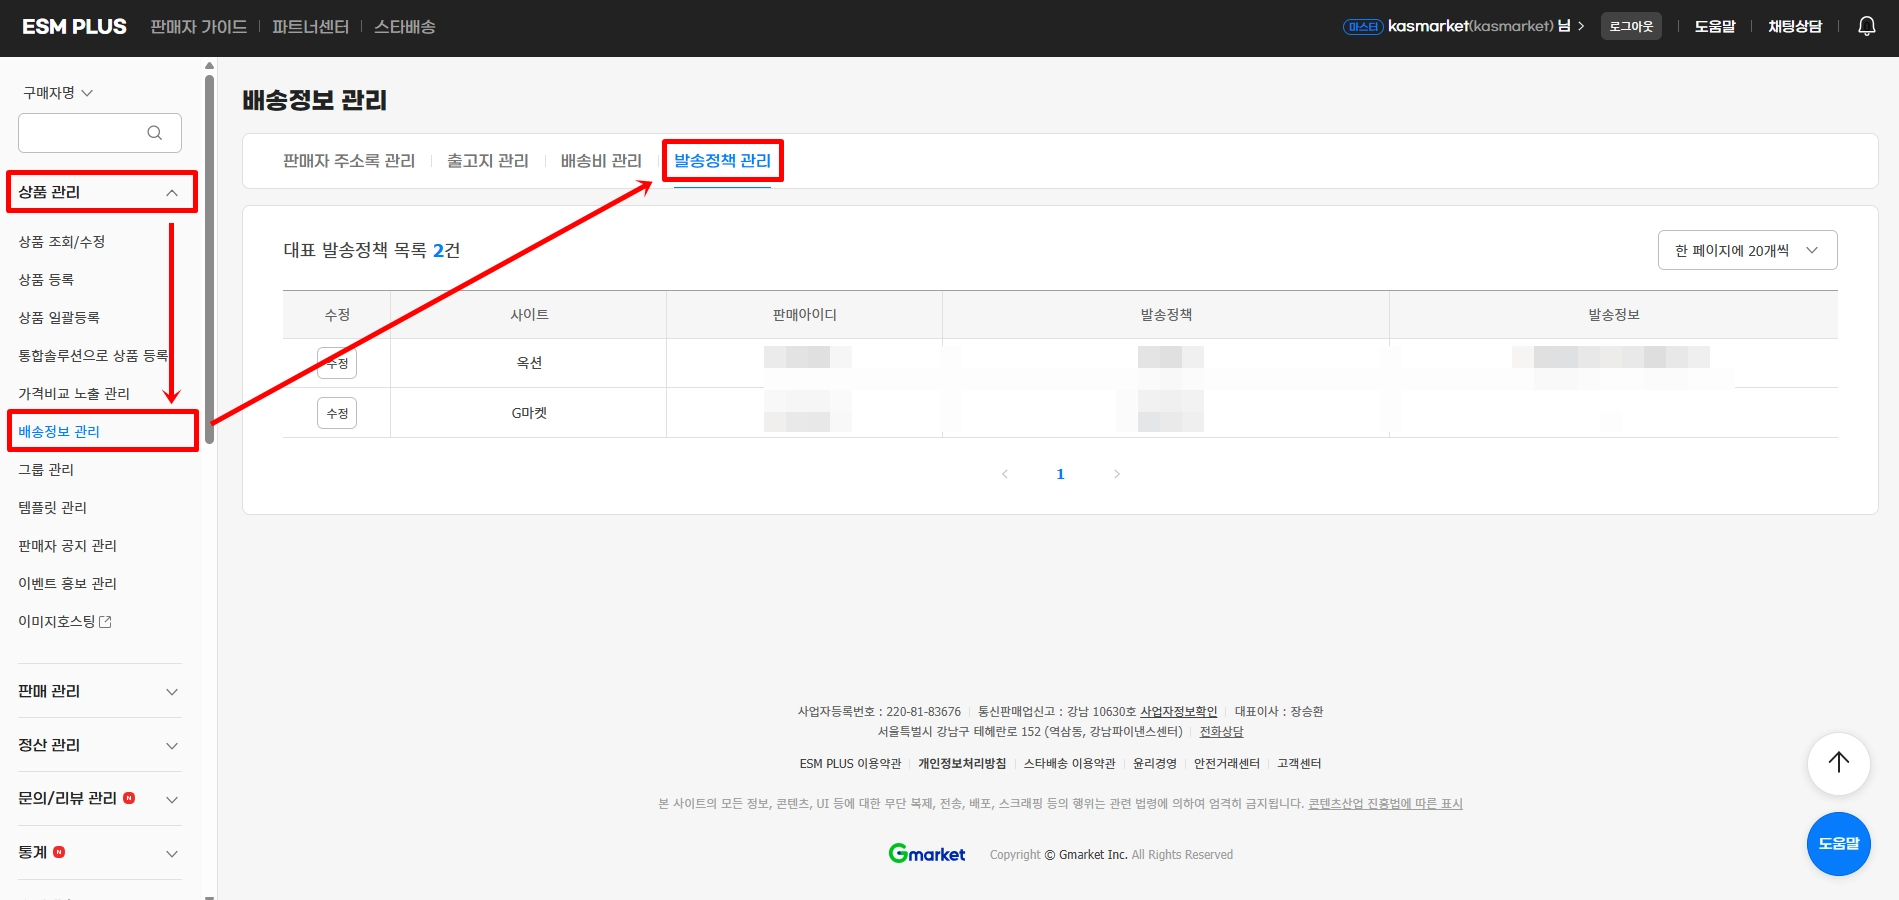
Task: Switch to 출고지 관리 tab
Action: click(488, 161)
